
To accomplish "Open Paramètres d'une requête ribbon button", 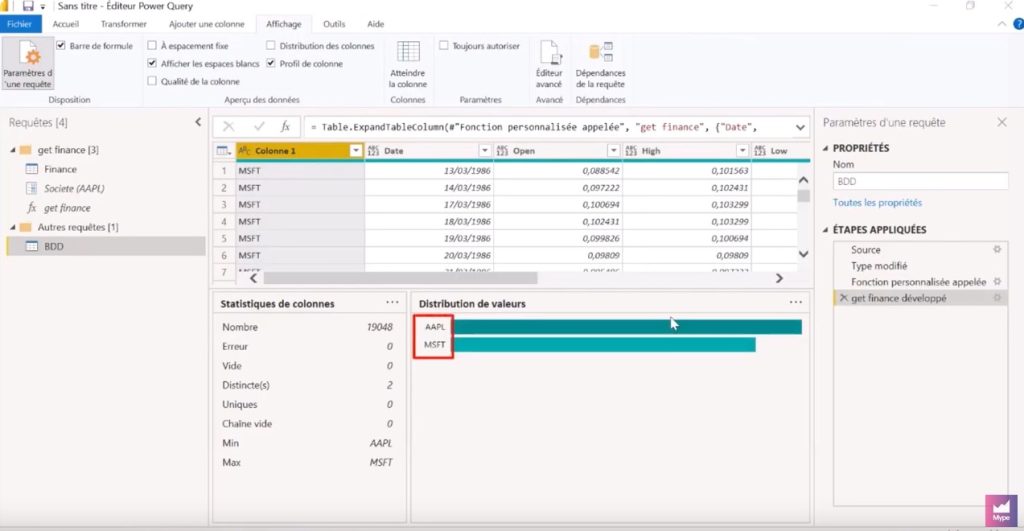I will pyautogui.click(x=27, y=63).
